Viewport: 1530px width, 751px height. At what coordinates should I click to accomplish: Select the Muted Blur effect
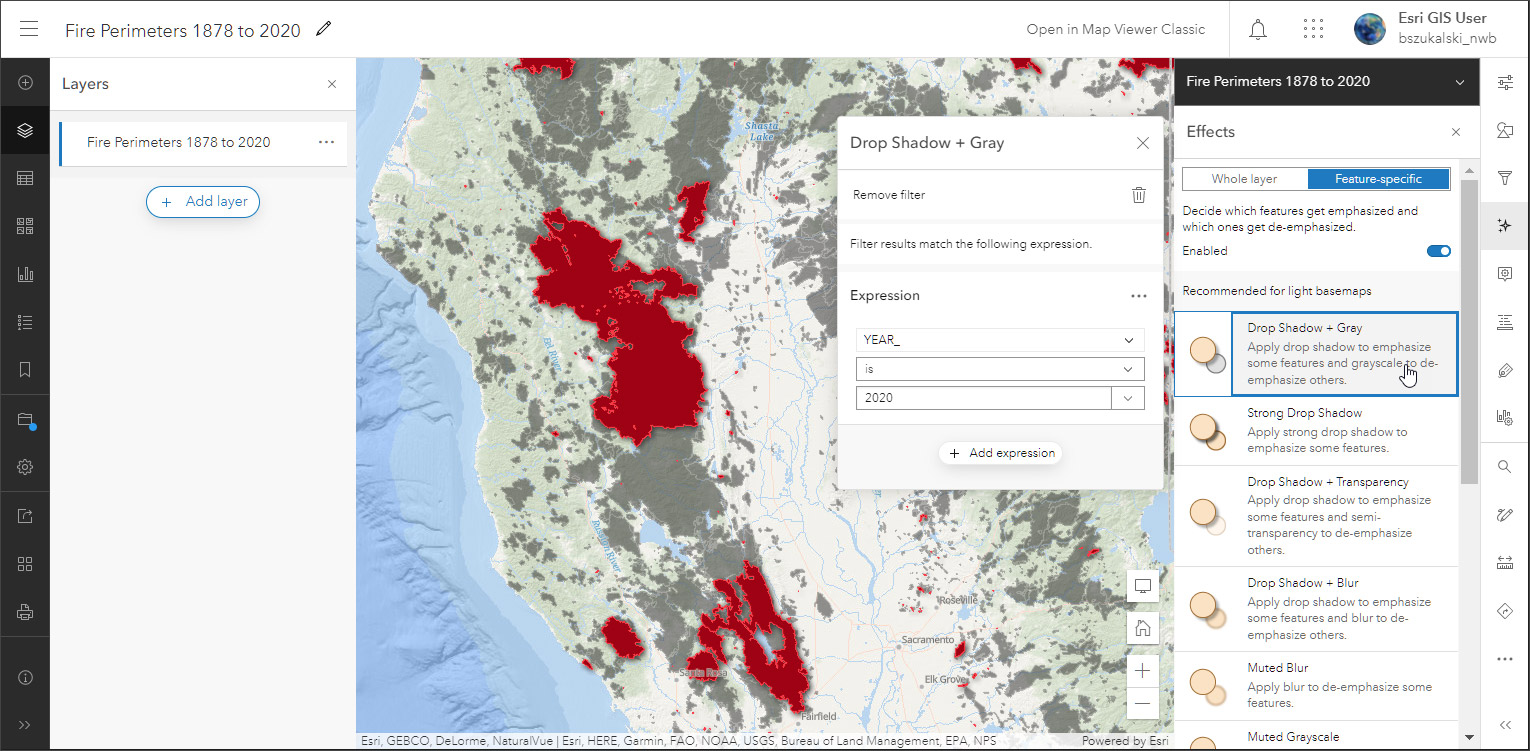tap(1316, 685)
